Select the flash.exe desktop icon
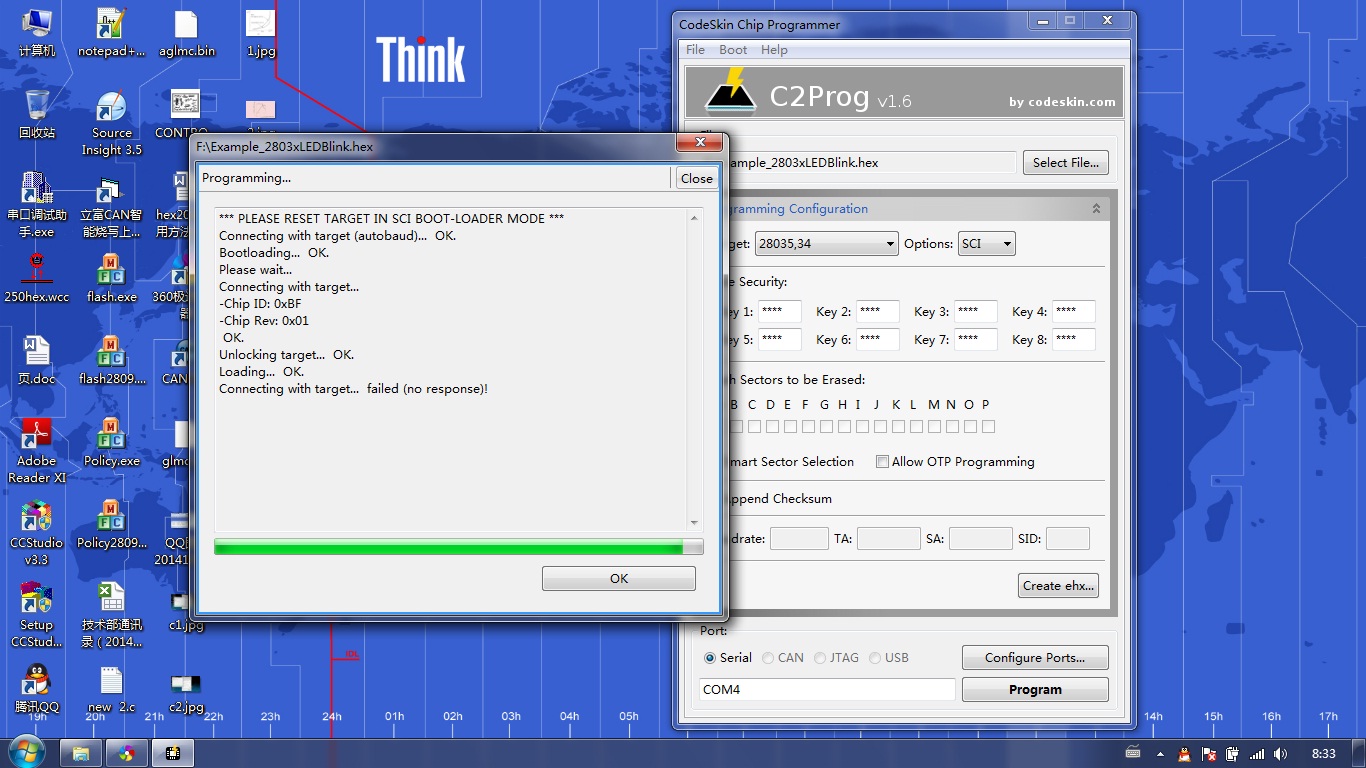The width and height of the screenshot is (1366, 768). click(111, 278)
